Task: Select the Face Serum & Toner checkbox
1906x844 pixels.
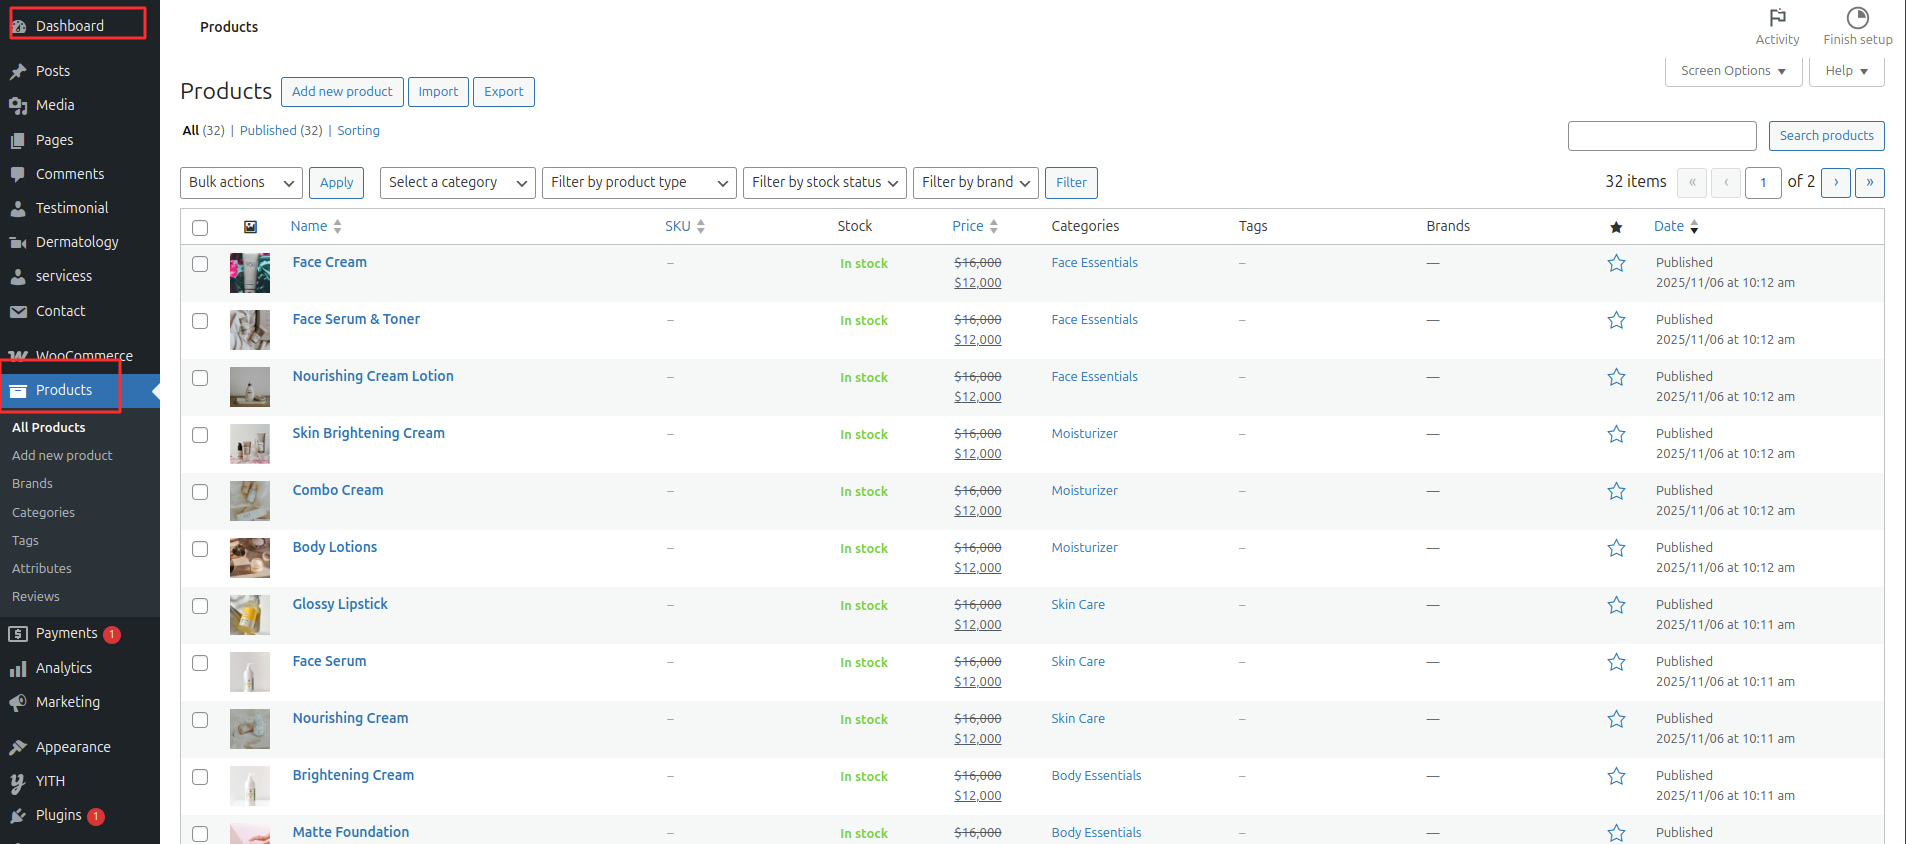Action: click(x=200, y=321)
